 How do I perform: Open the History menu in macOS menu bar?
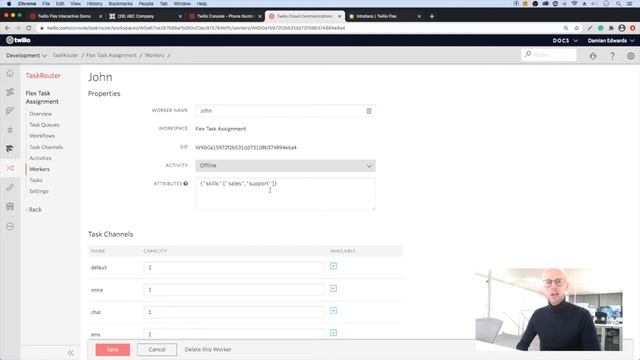[94, 4]
